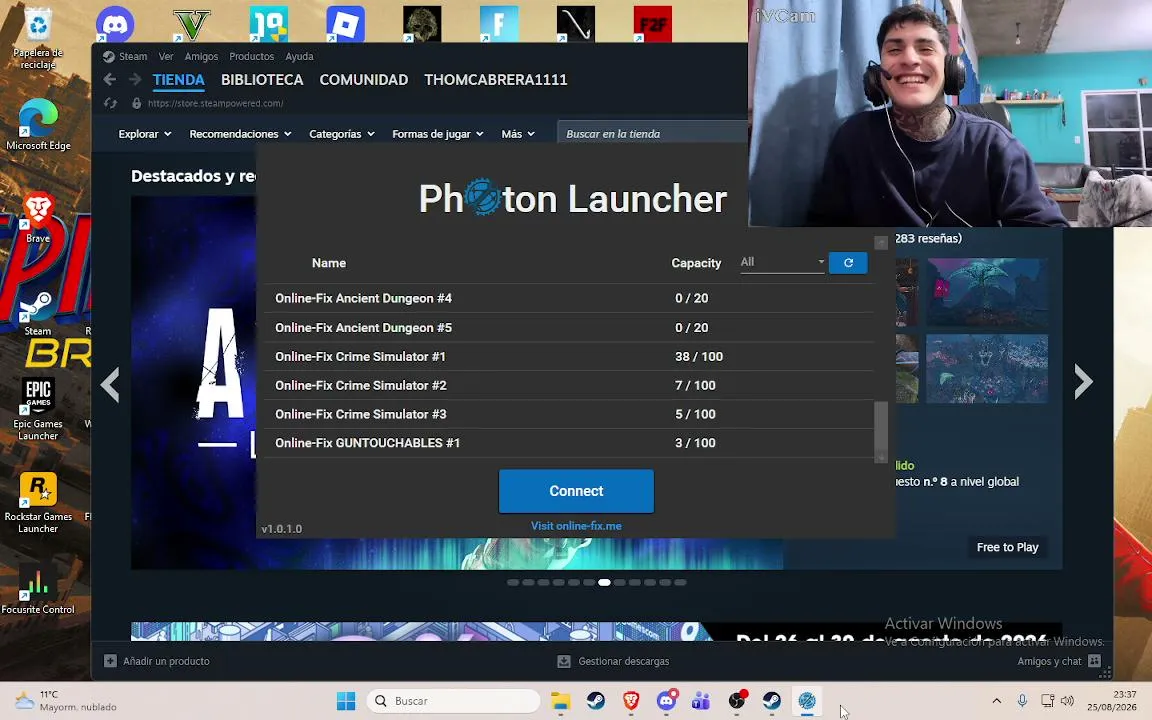The width and height of the screenshot is (1152, 720).
Task: Select Online-Fix Crime Simulator #1 row
Action: pos(569,356)
